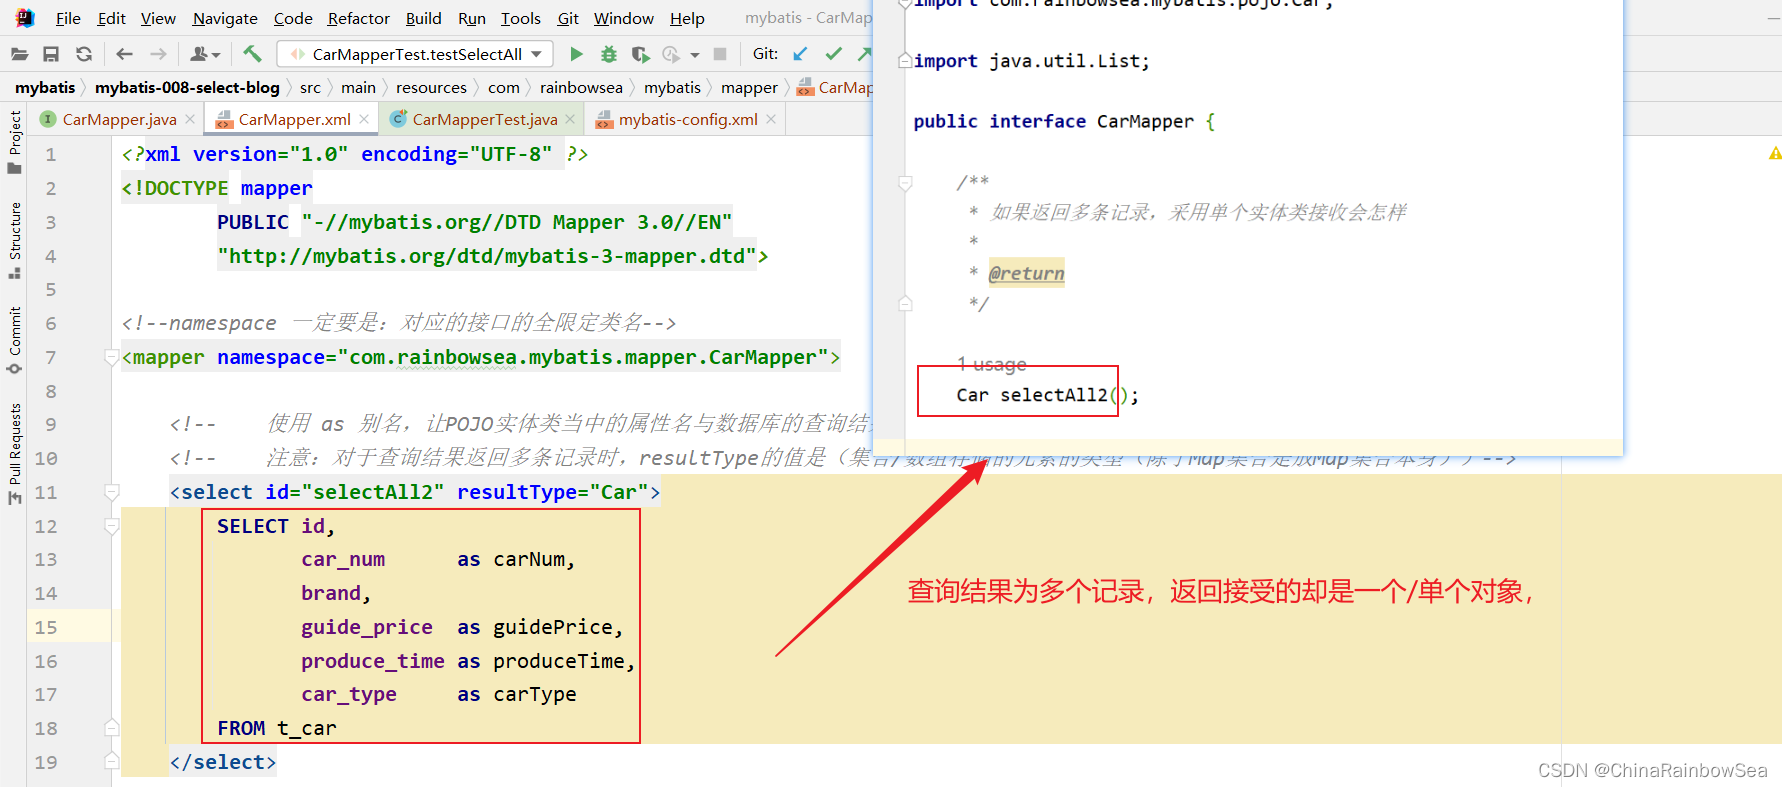Run CarMapperTest.testSelectAll with green play icon
This screenshot has height=787, width=1782.
click(x=576, y=54)
